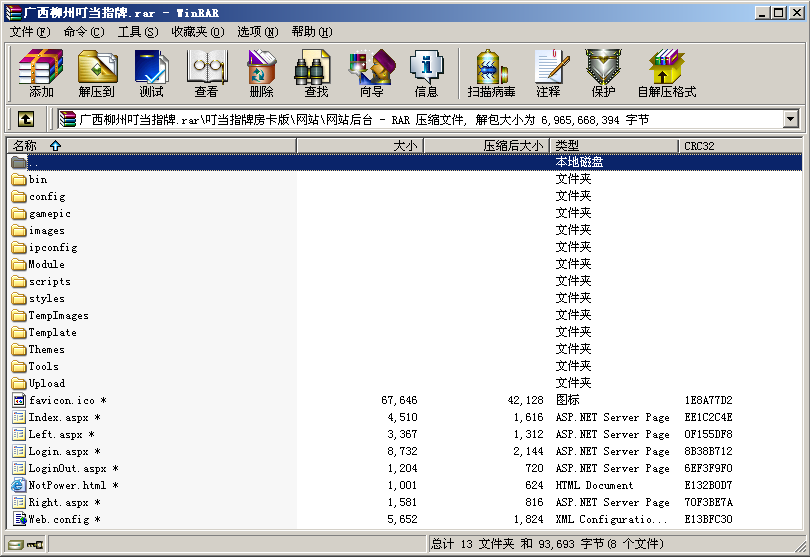Select the config folder

click(47, 197)
